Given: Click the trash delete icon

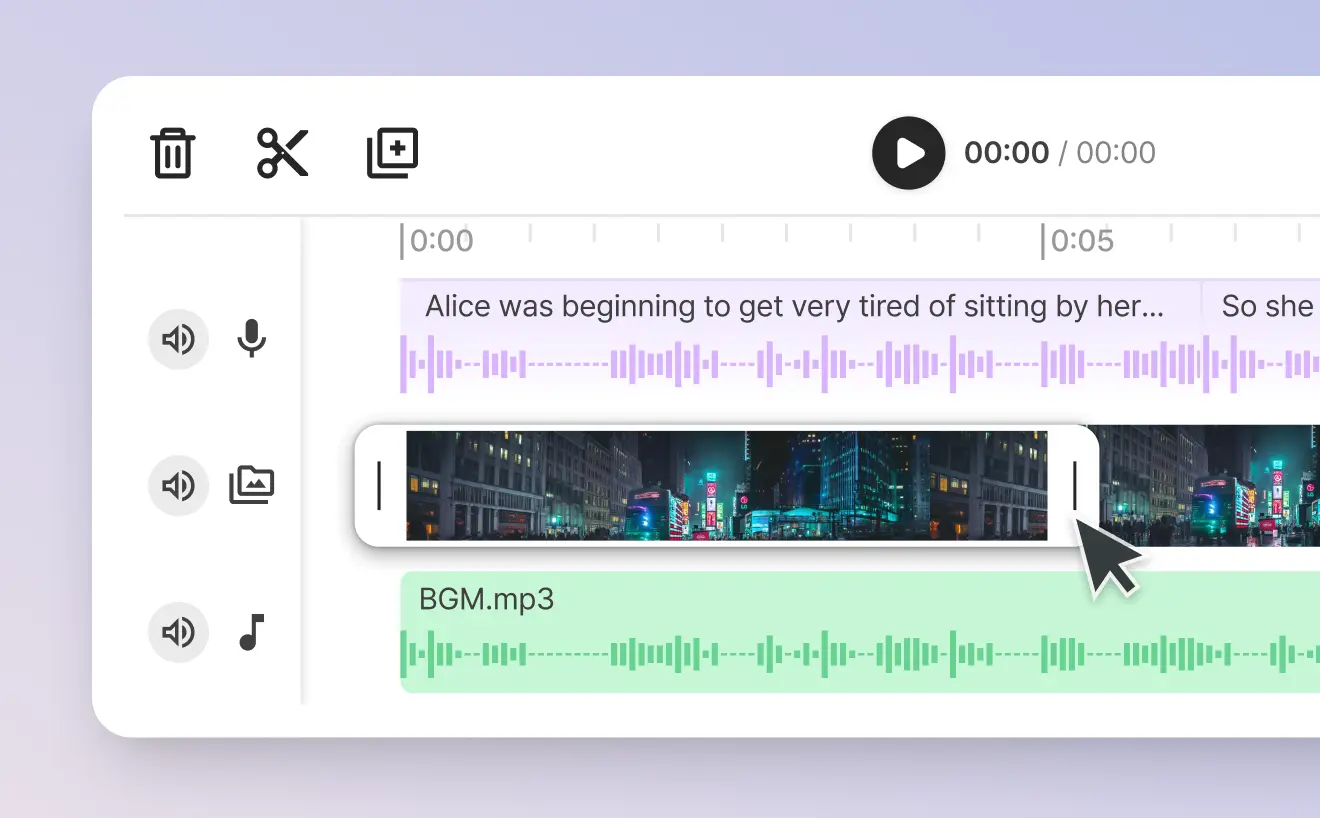Looking at the screenshot, I should point(173,153).
